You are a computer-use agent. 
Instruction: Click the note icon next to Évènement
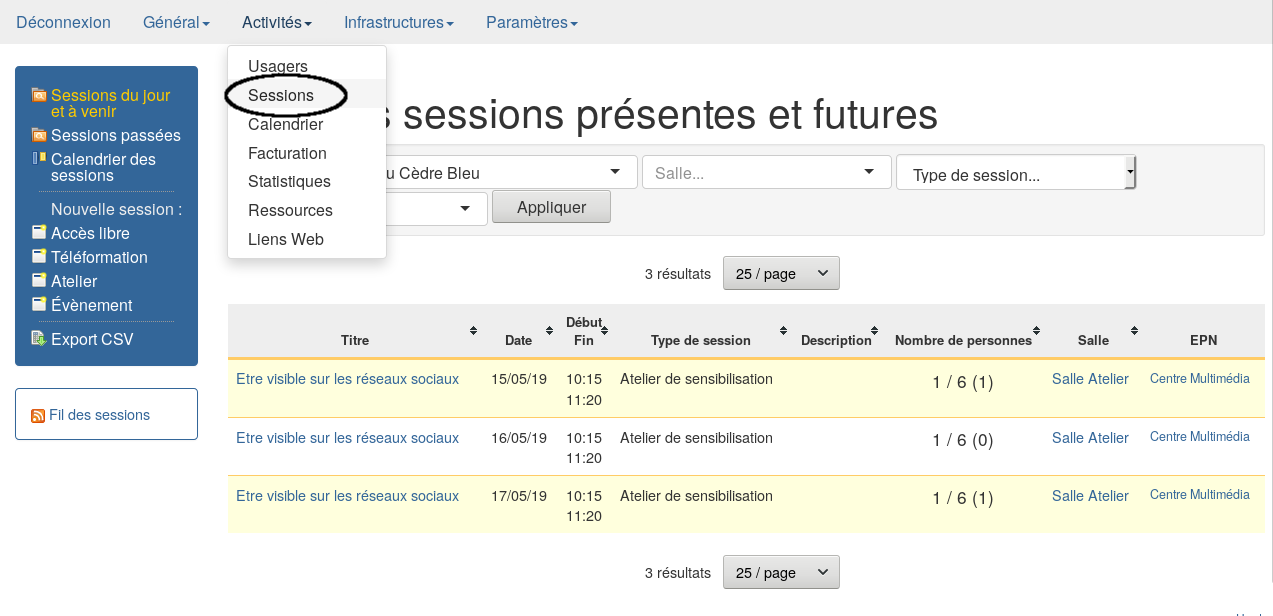tap(39, 305)
